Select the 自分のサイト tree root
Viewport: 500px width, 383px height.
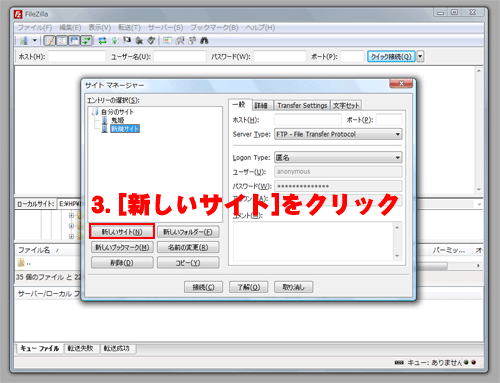coord(117,112)
